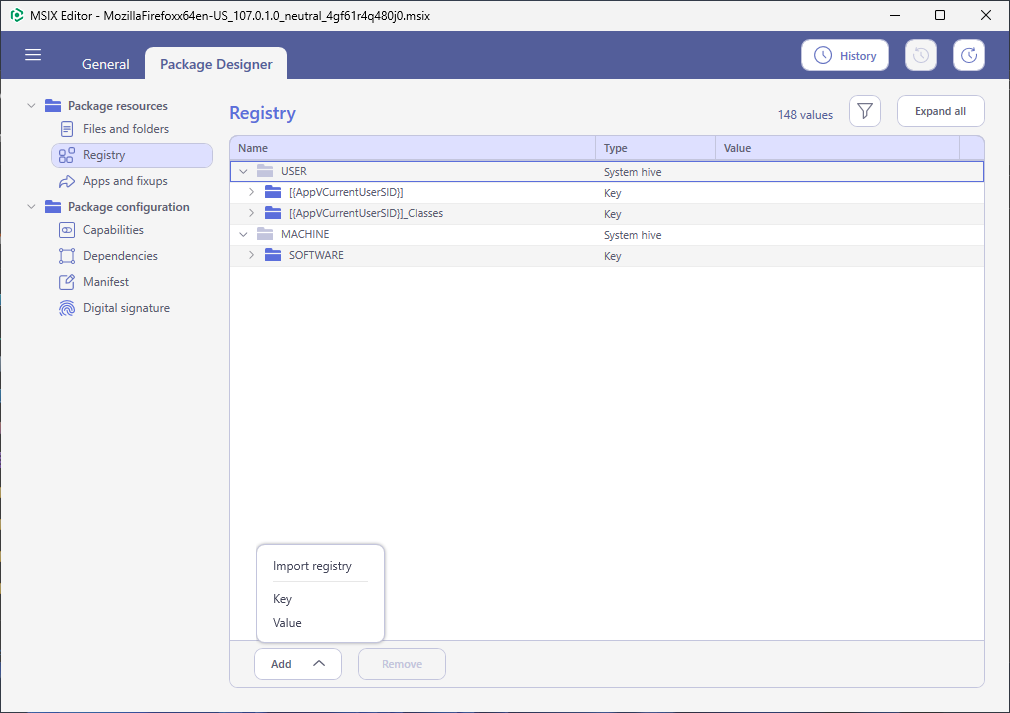Click the Package resources folder icon
Image resolution: width=1010 pixels, height=713 pixels.
coord(53,106)
